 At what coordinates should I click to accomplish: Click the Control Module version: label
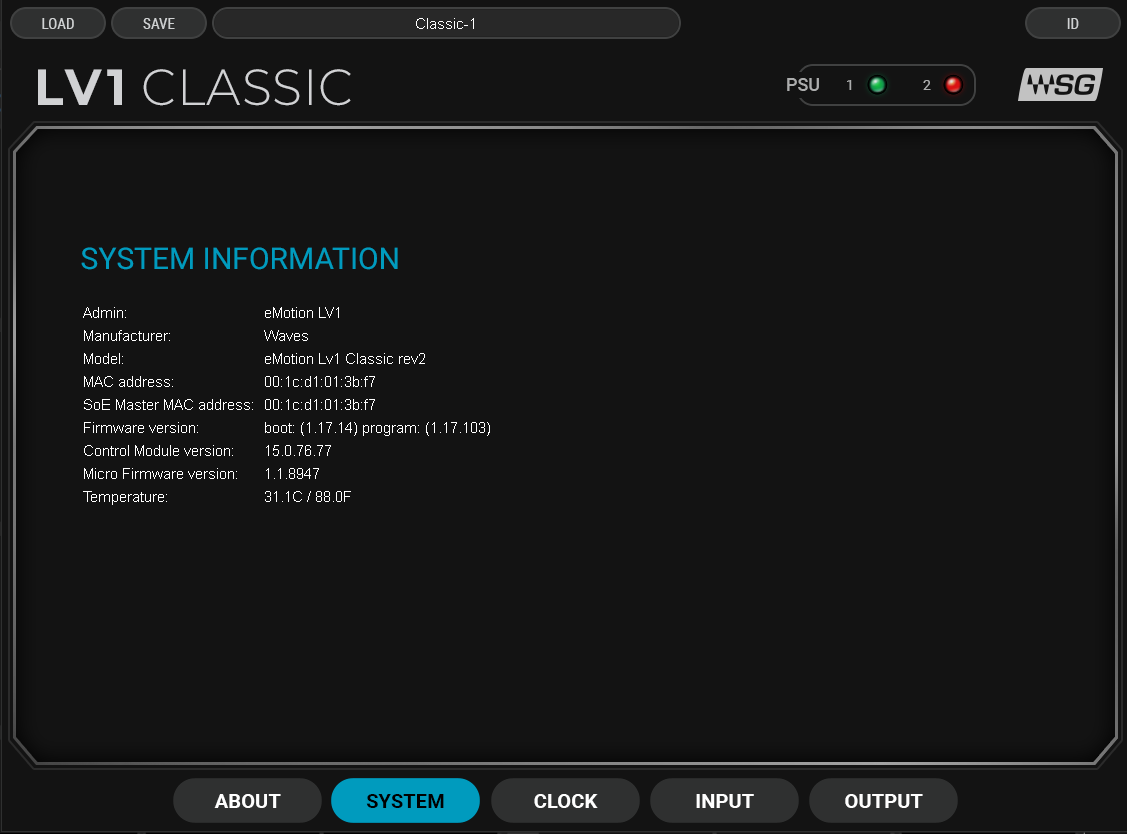point(158,451)
